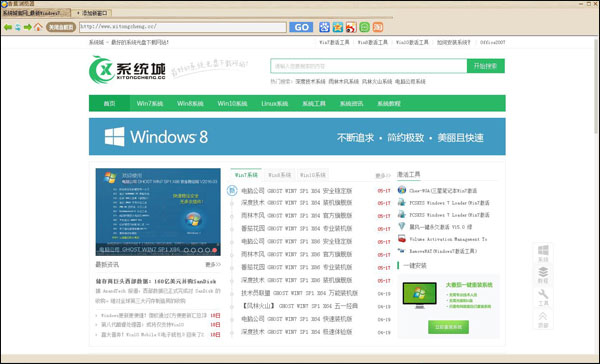Click hot search 电脑公司系统
Viewport: 600px width, 364px height.
point(410,82)
